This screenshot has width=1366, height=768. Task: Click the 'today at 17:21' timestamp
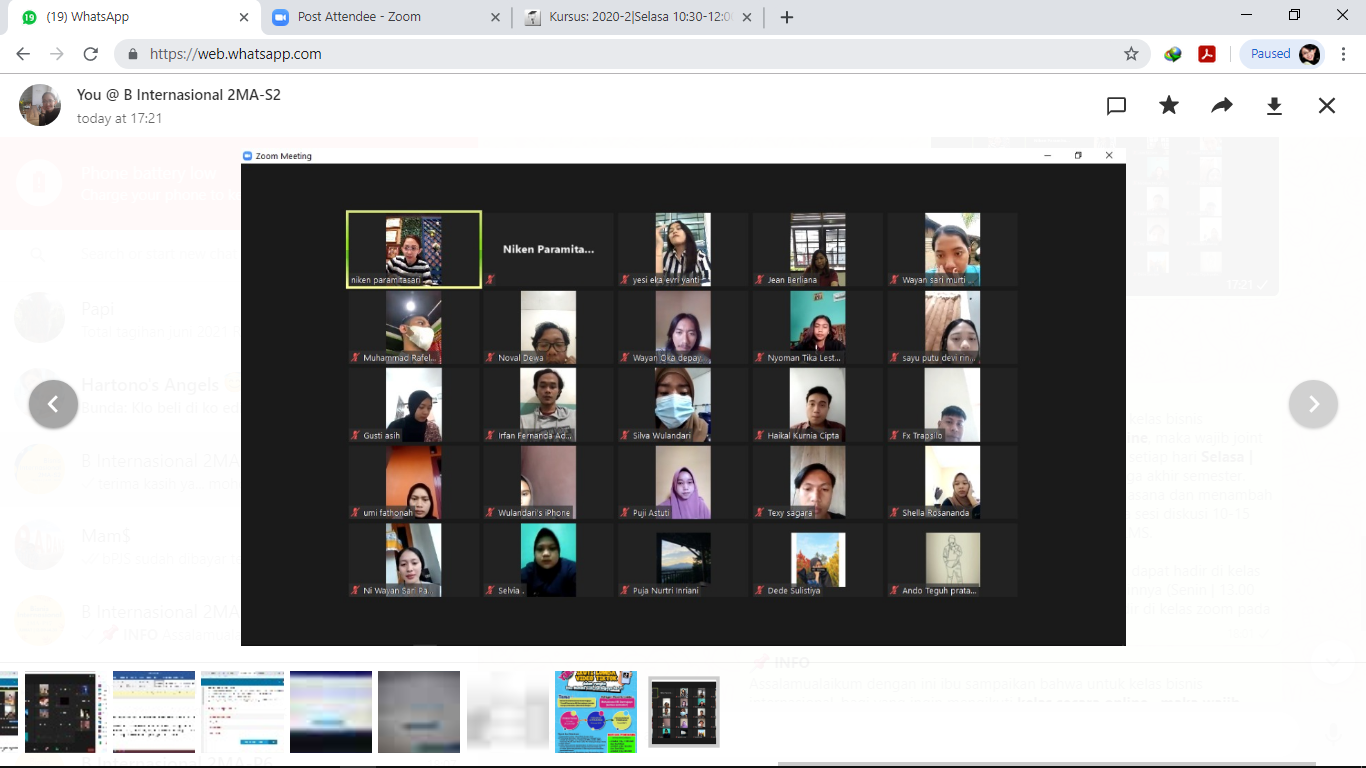pos(119,118)
